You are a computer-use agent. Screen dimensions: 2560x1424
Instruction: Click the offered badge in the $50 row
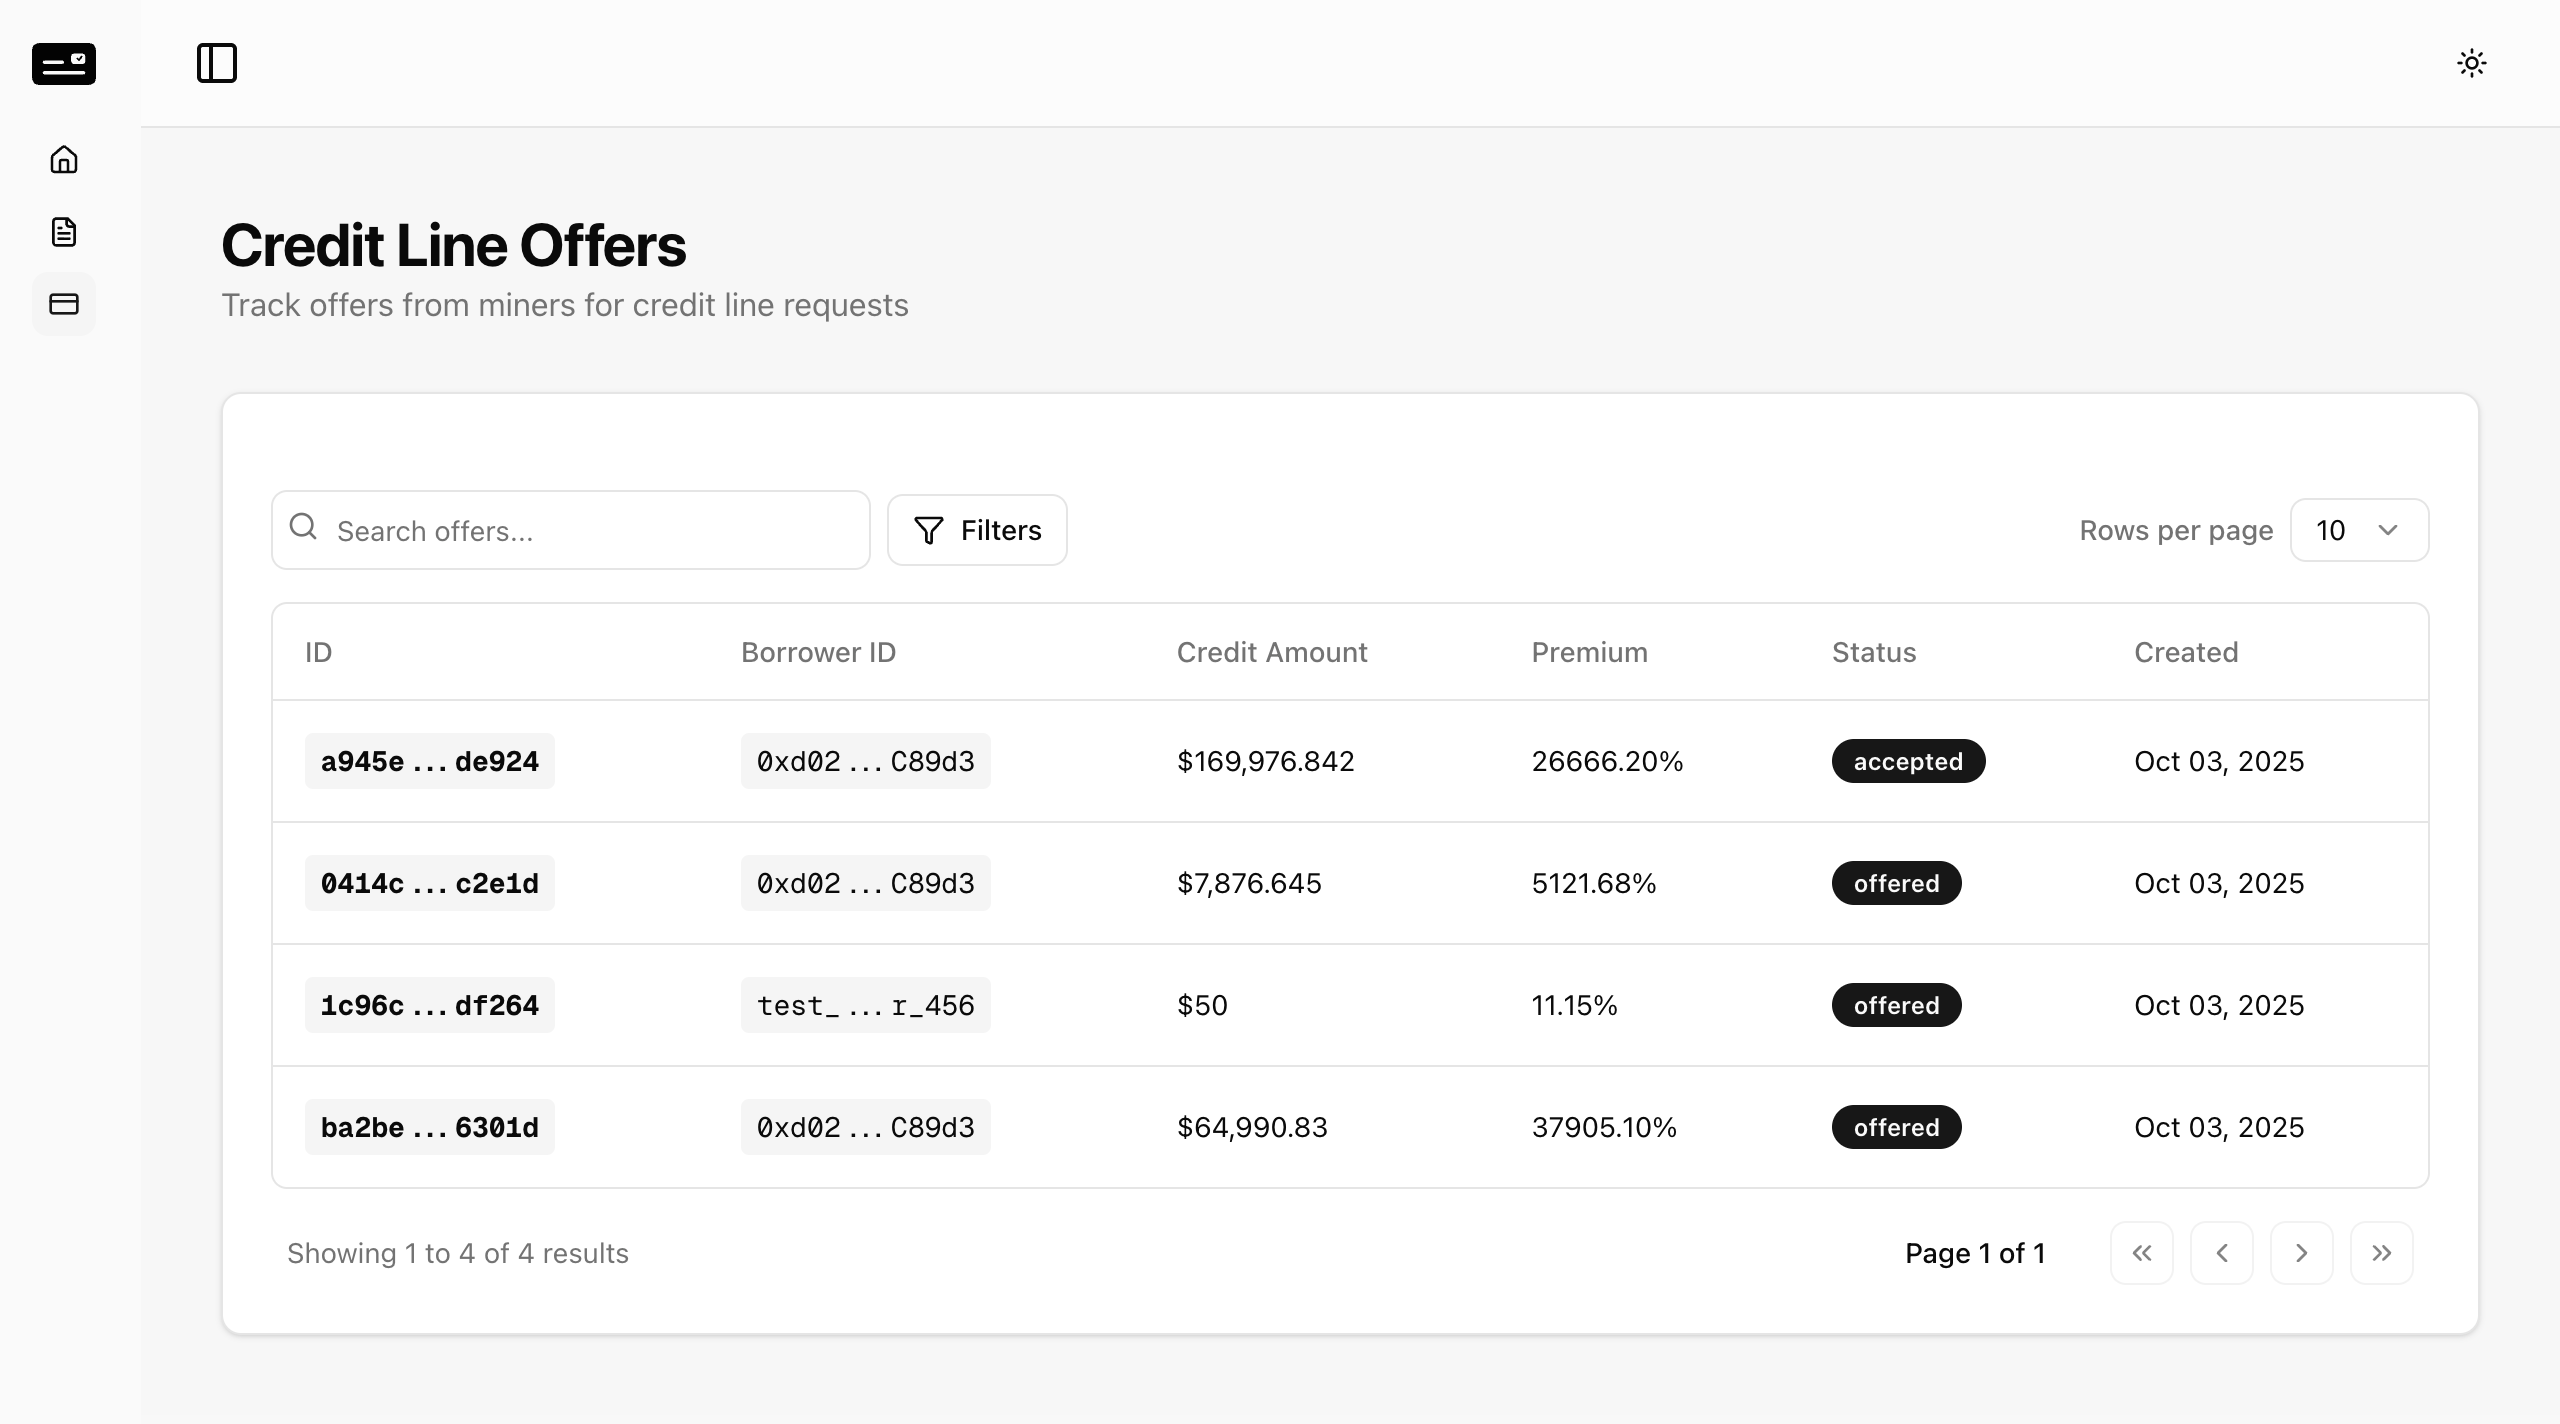coord(1897,1005)
